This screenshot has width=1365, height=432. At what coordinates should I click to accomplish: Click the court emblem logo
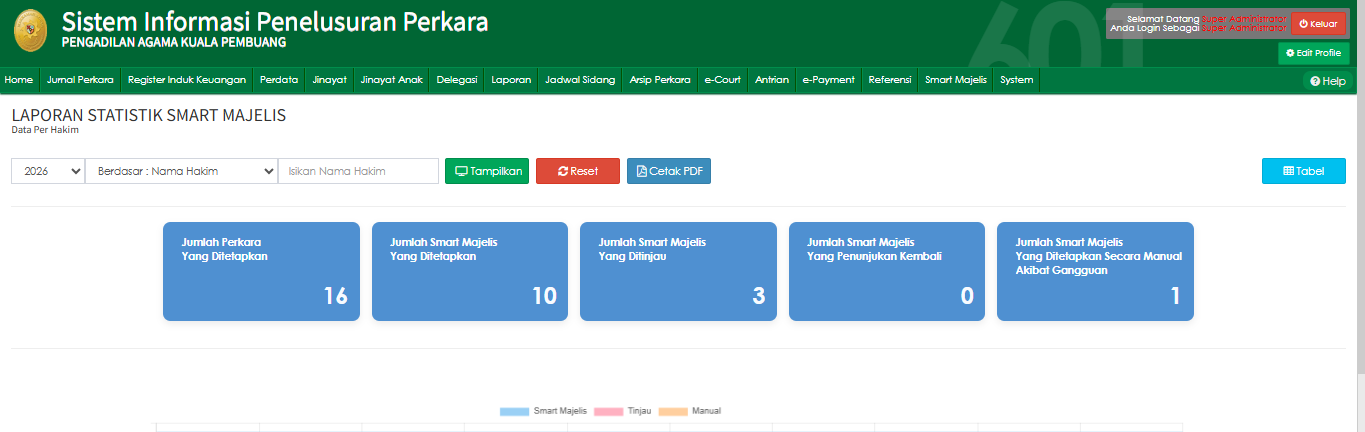(x=30, y=32)
